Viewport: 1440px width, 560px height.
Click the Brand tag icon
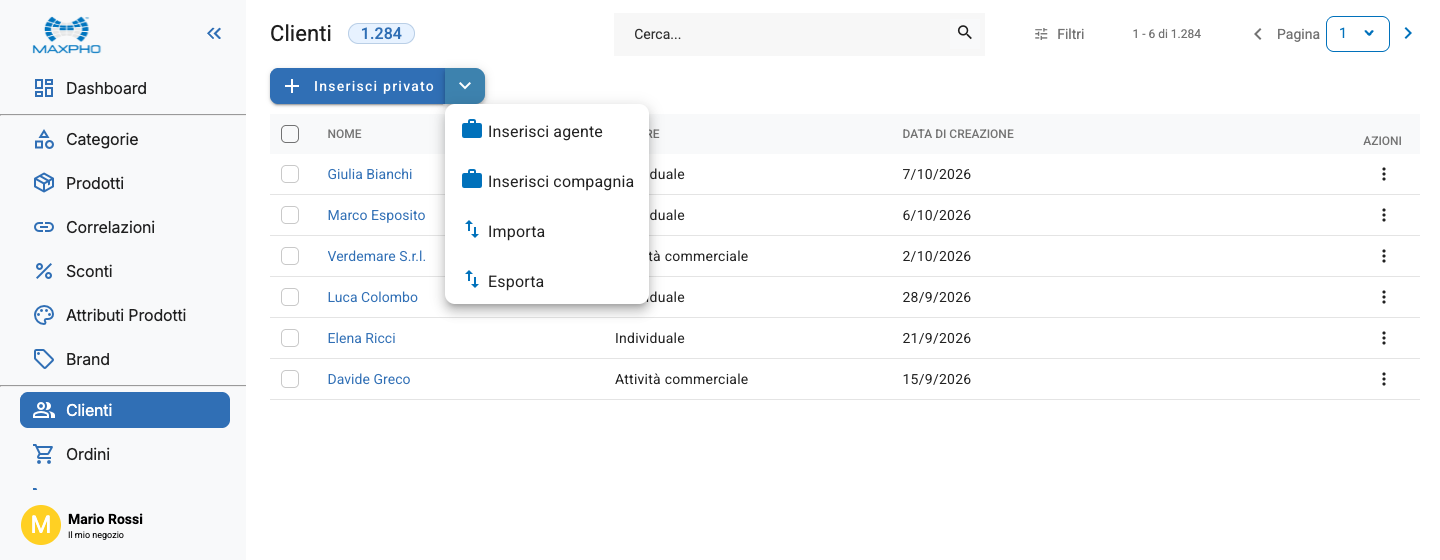pyautogui.click(x=44, y=359)
